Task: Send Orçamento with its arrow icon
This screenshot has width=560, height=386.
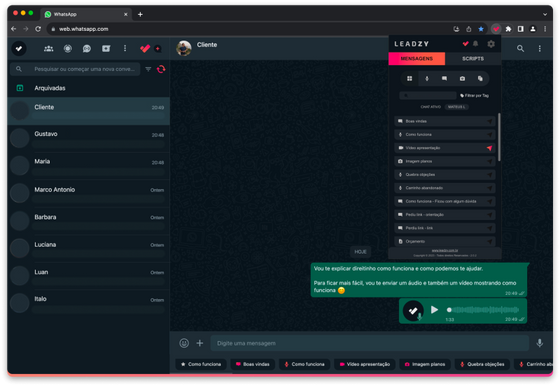Action: click(490, 241)
